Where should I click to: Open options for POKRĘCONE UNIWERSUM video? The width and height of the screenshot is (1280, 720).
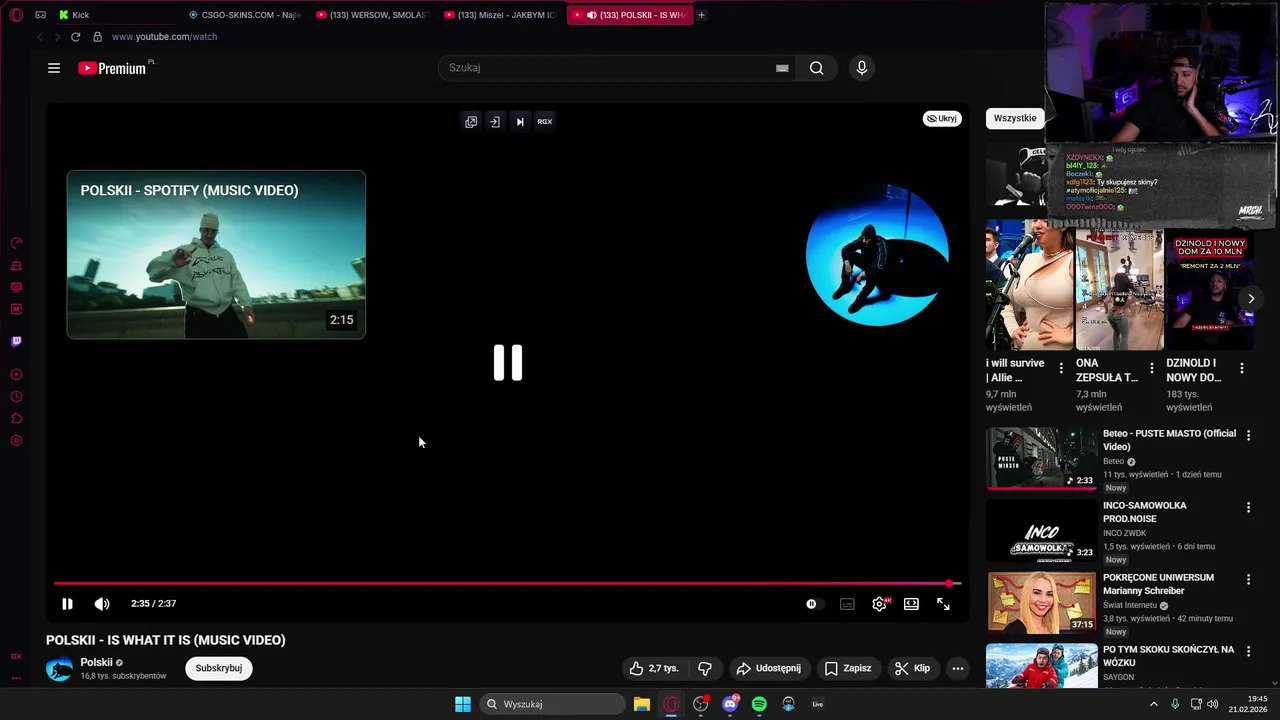point(1248,580)
